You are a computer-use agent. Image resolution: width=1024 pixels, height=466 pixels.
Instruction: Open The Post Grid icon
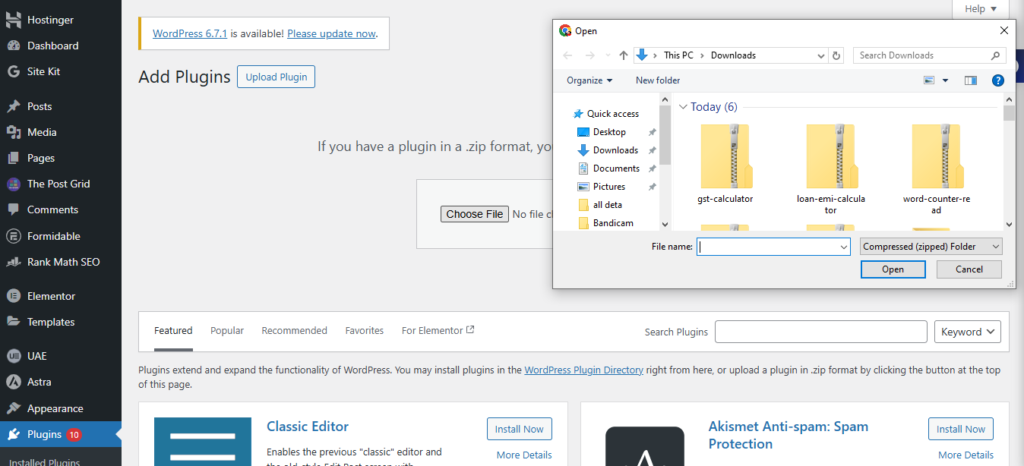tap(13, 184)
